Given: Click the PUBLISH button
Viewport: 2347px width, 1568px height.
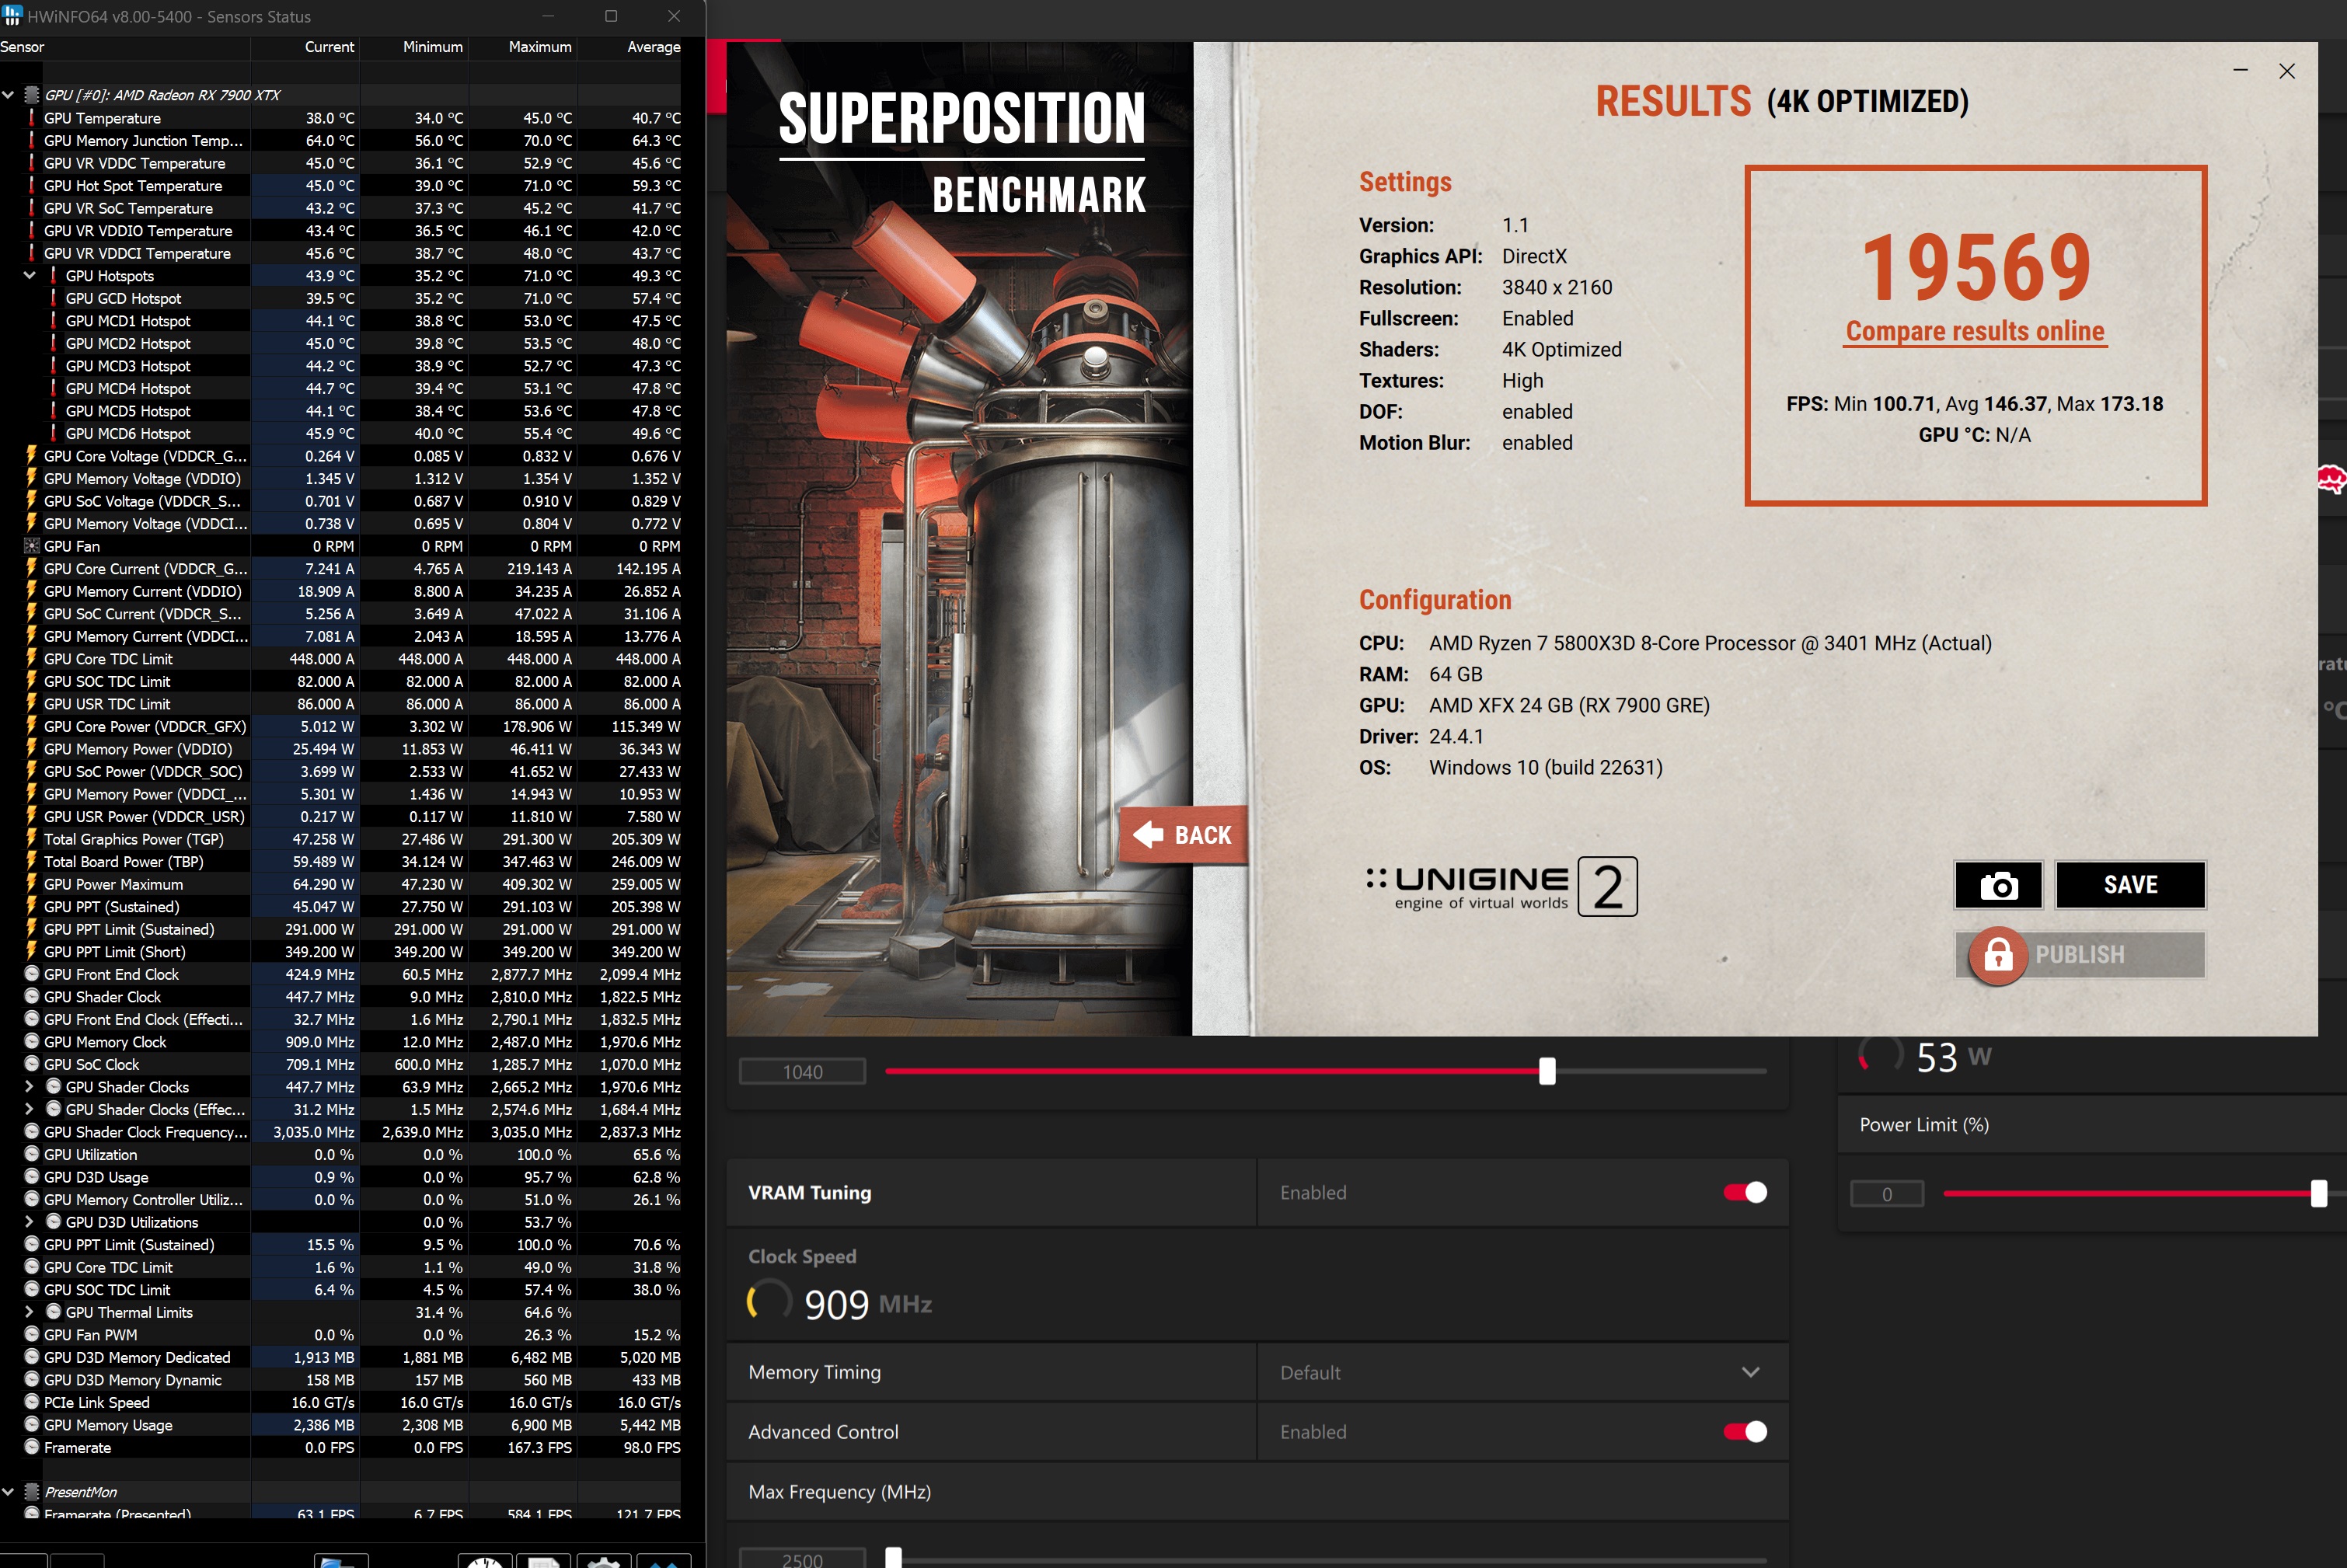Looking at the screenshot, I should (2080, 955).
